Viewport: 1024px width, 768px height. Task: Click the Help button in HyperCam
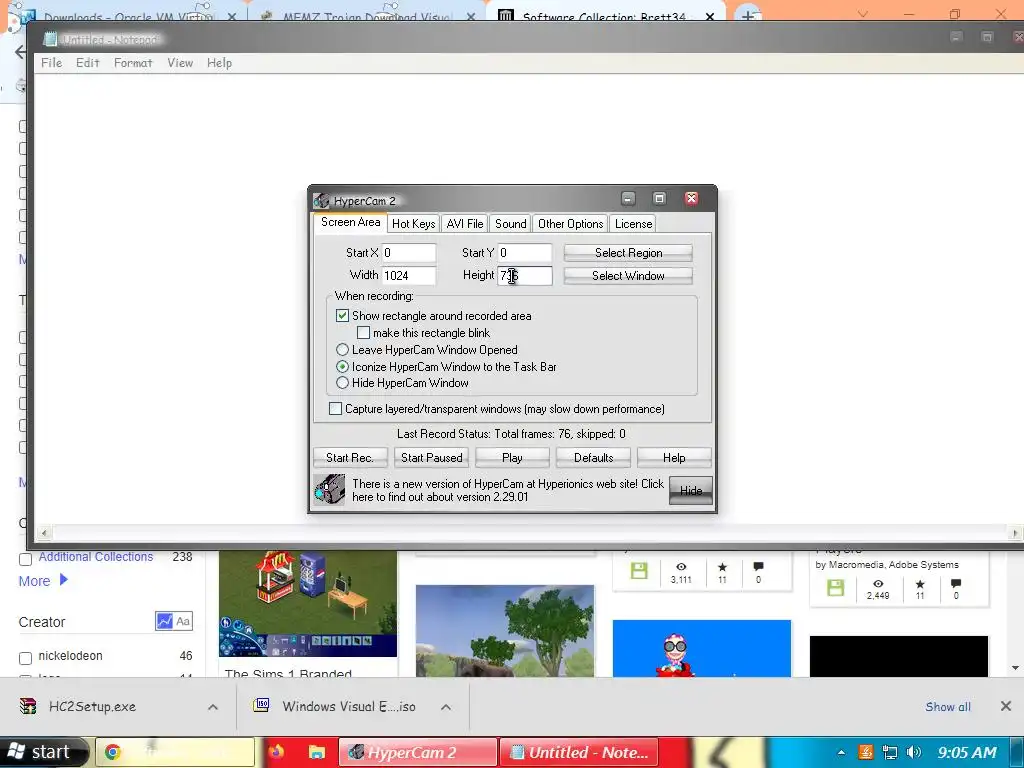(674, 458)
